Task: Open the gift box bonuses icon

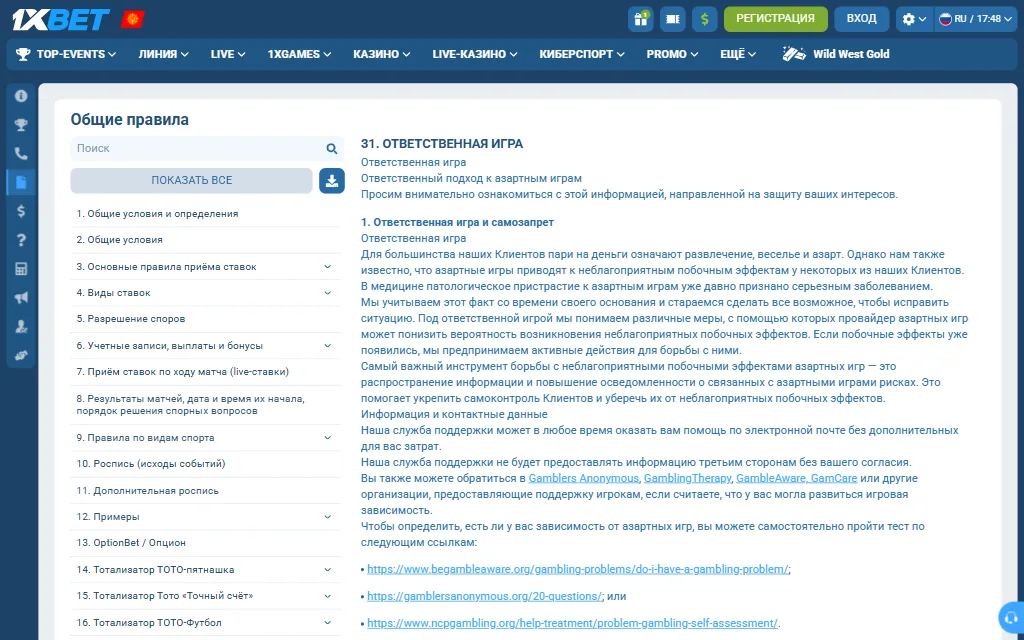Action: (641, 19)
